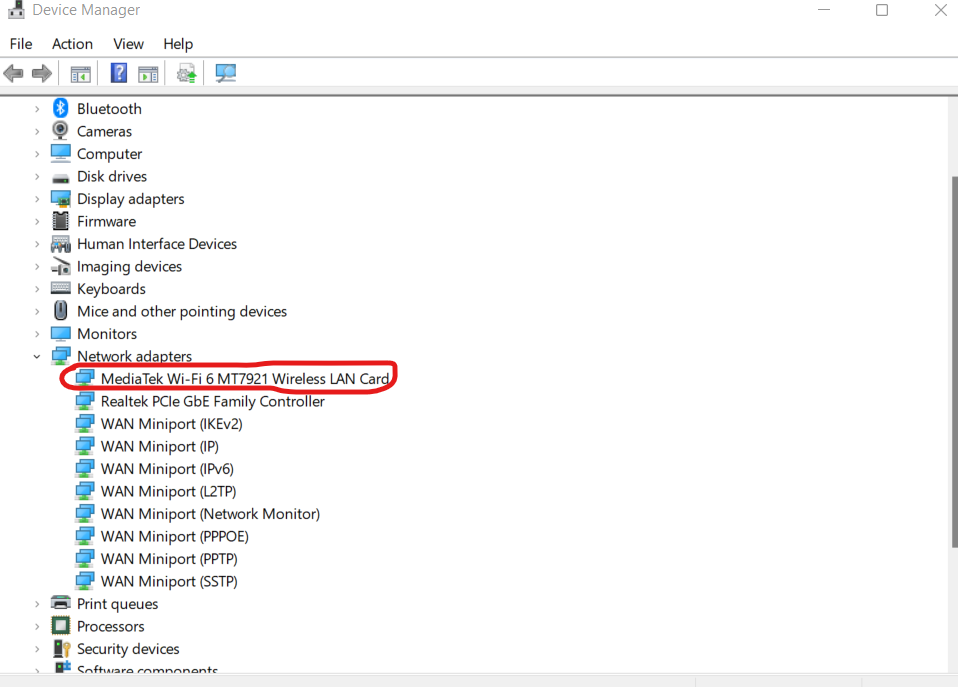The height and width of the screenshot is (687, 958).
Task: Select WAN Miniport (L2TP)
Action: [x=168, y=491]
